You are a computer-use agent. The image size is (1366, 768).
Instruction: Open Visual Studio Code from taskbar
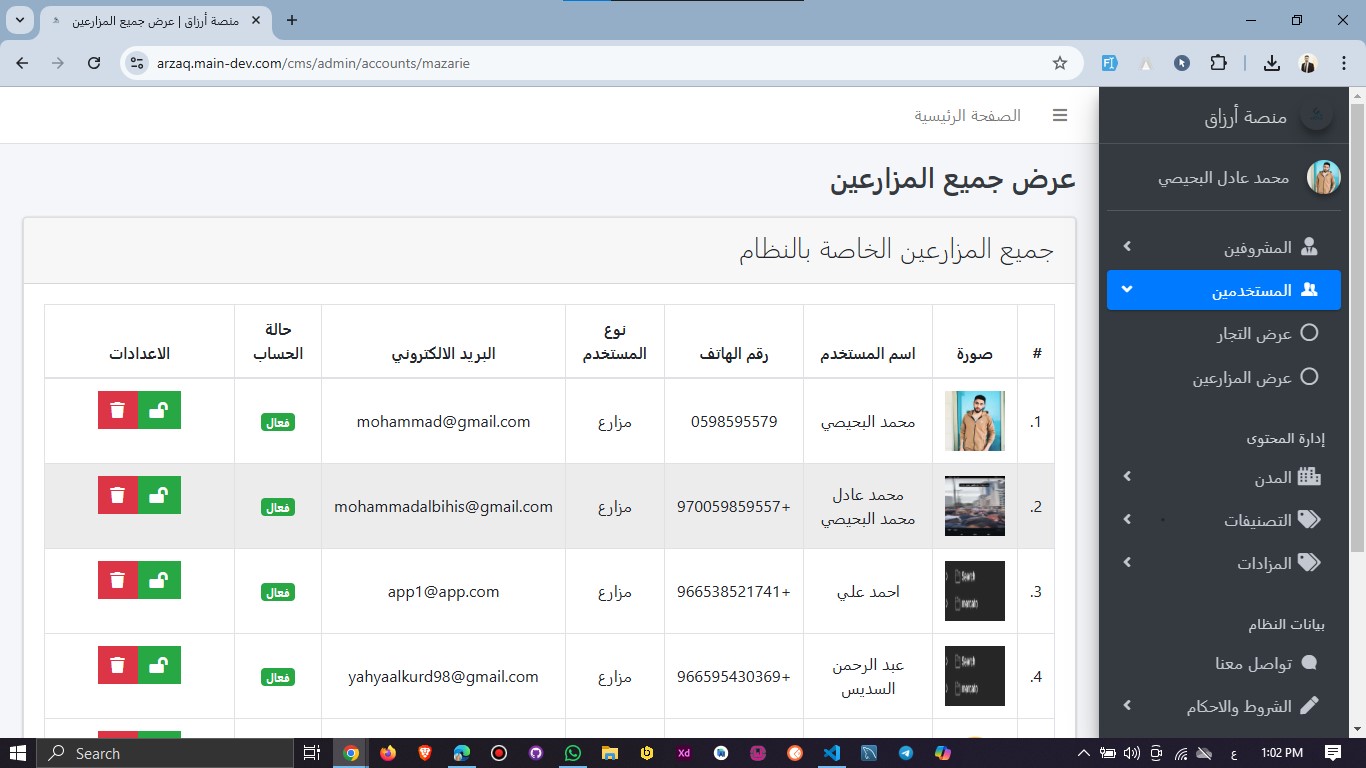(831, 753)
